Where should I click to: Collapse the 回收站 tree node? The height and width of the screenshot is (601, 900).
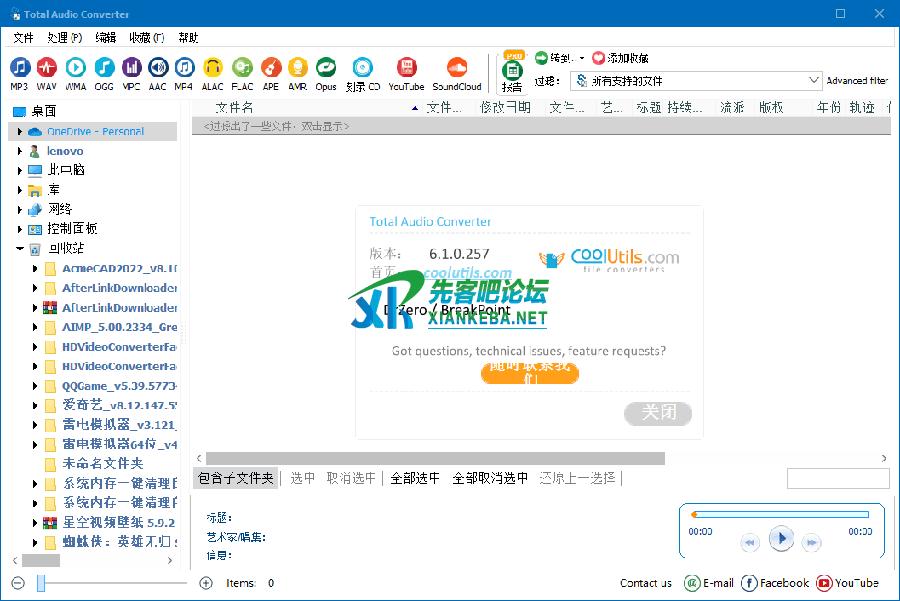[x=20, y=248]
